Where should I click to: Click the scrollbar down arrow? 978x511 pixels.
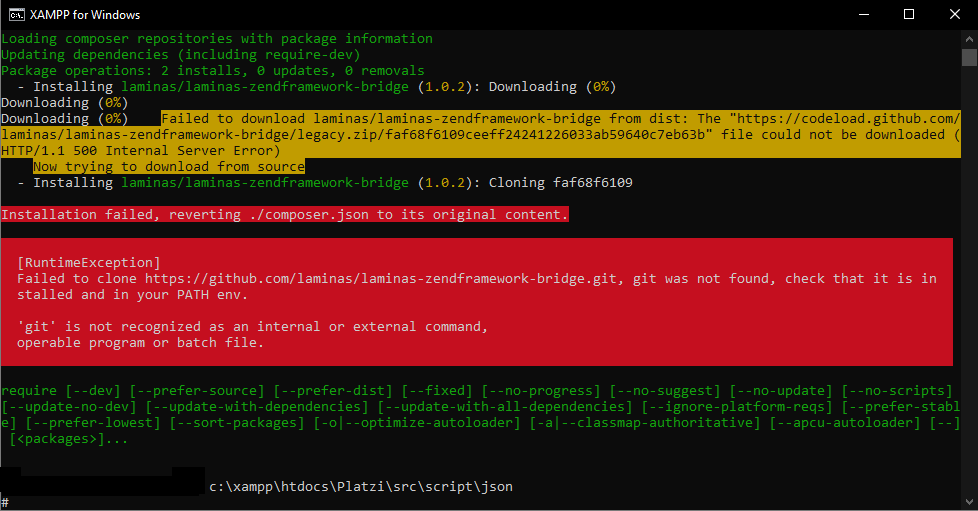pyautogui.click(x=969, y=502)
